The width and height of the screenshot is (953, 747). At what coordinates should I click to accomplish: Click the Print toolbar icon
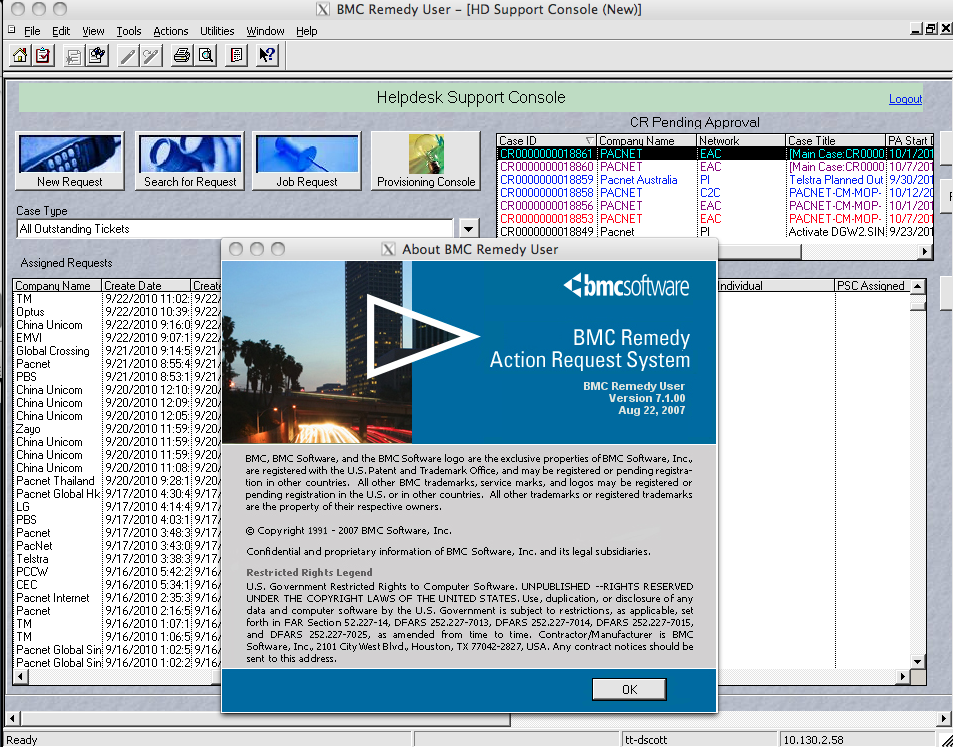[x=181, y=56]
